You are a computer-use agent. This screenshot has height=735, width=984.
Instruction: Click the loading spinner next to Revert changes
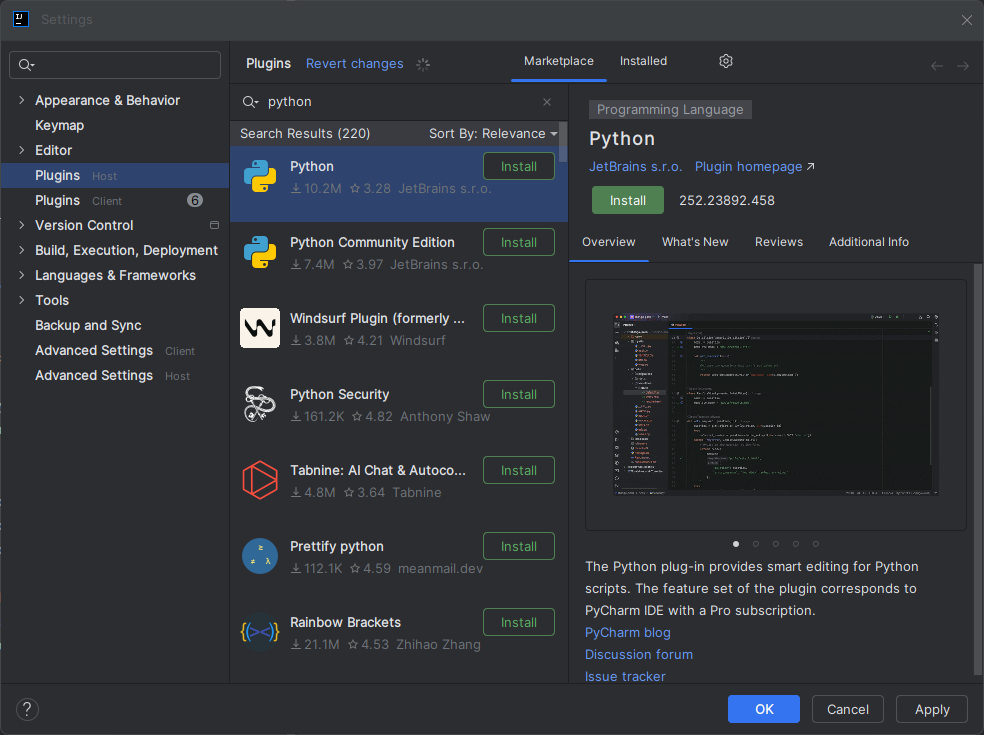coord(423,64)
